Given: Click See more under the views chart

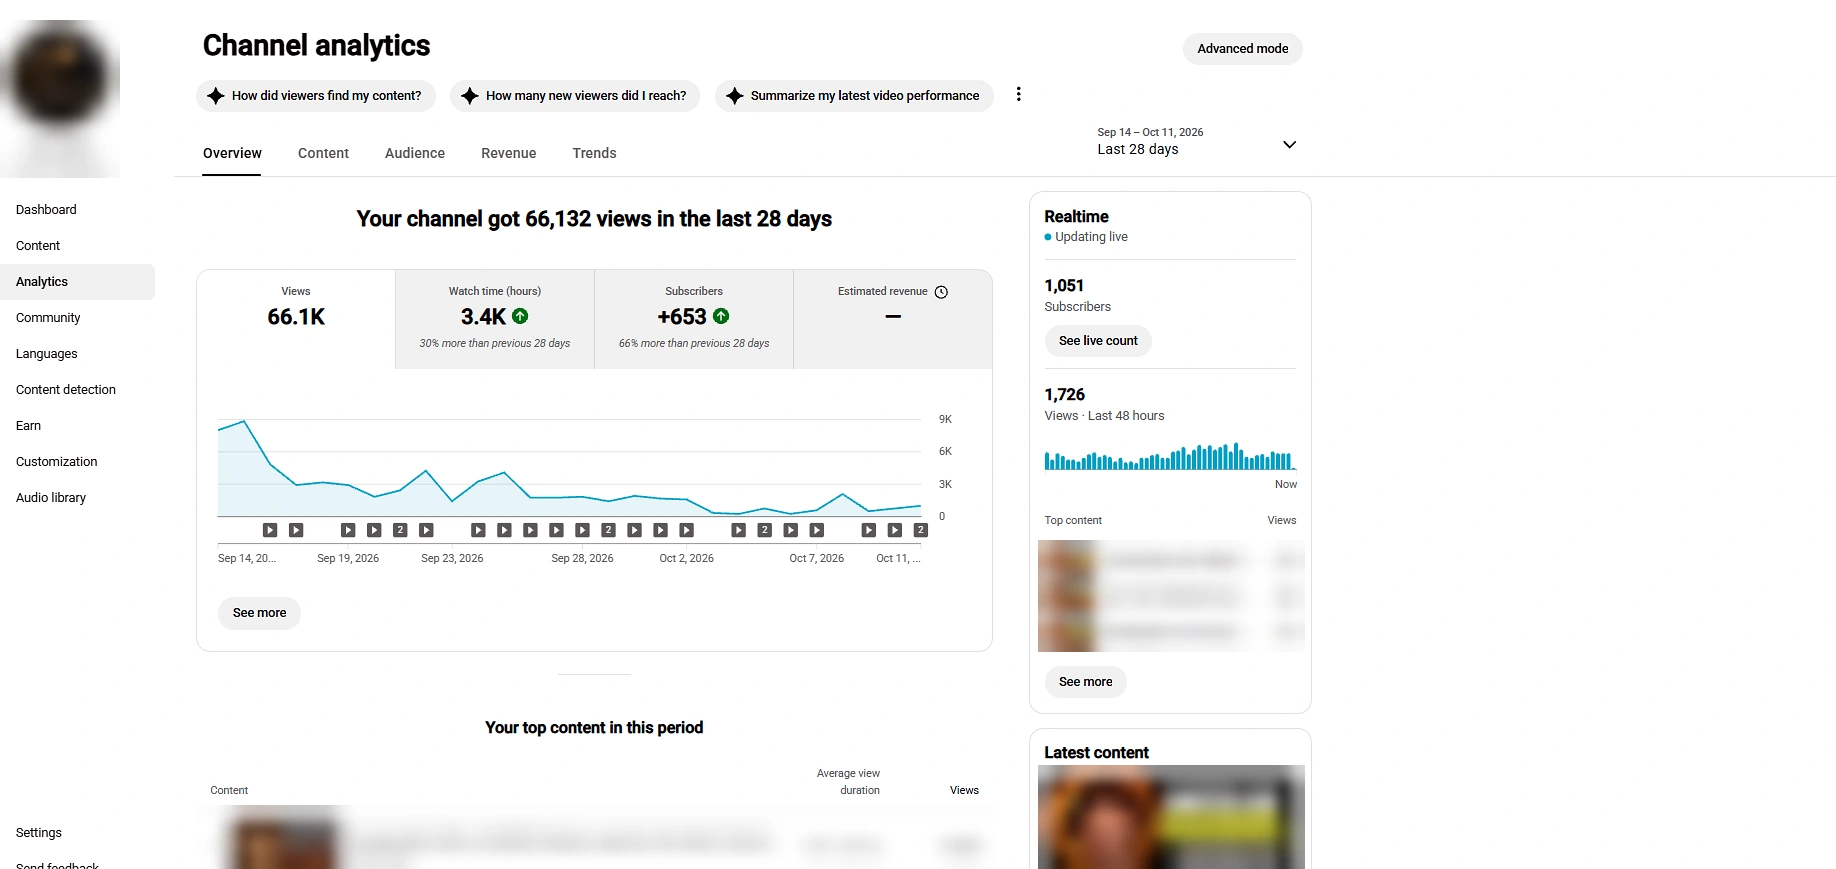Looking at the screenshot, I should point(259,613).
